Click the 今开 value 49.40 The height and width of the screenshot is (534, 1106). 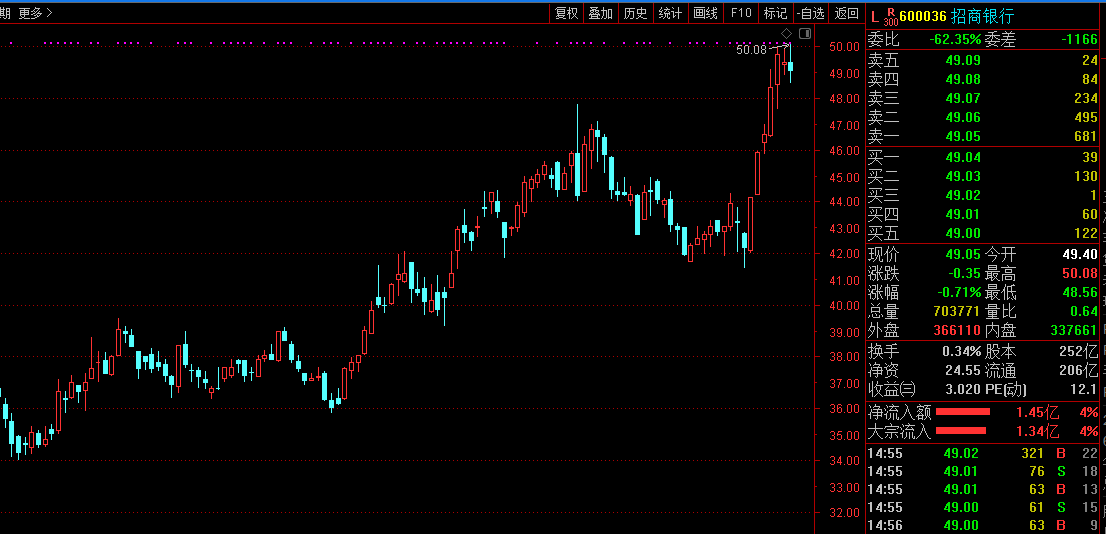click(x=1080, y=254)
